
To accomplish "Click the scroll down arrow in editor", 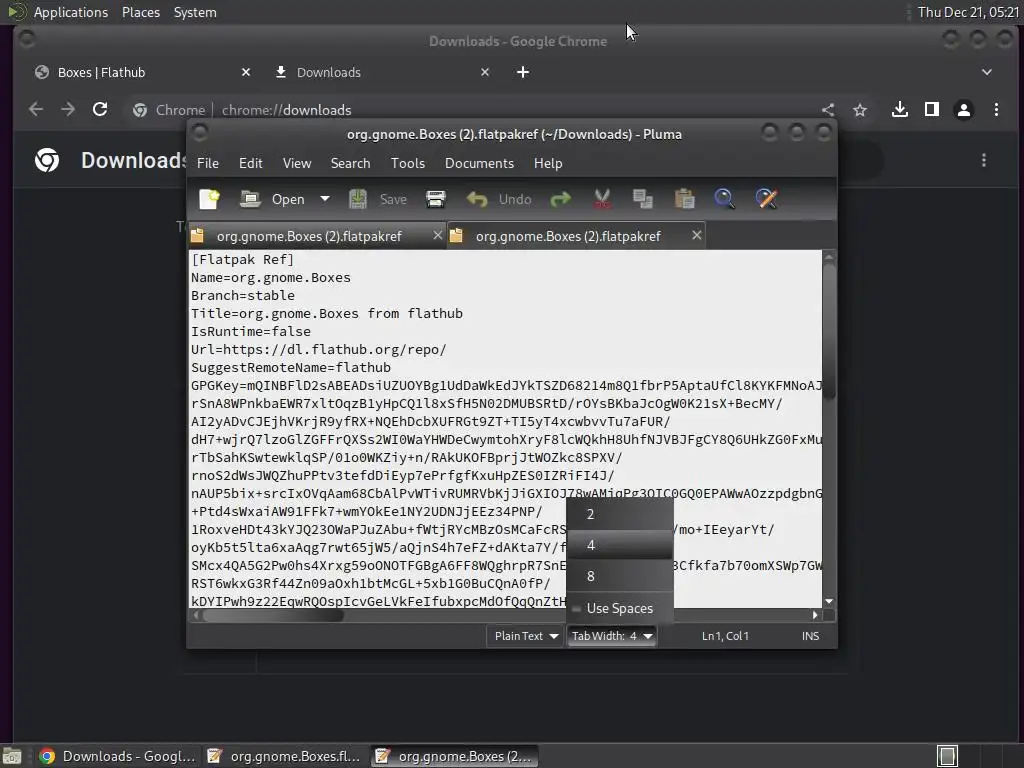I will [x=829, y=601].
